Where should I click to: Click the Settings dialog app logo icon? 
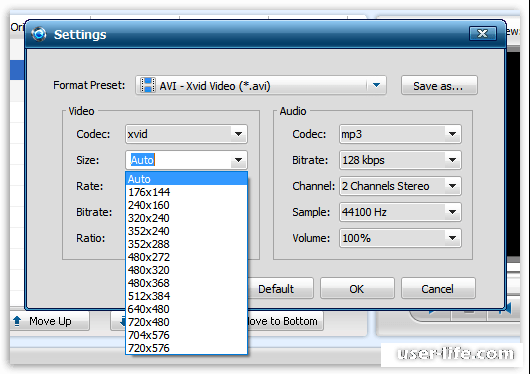[39, 34]
